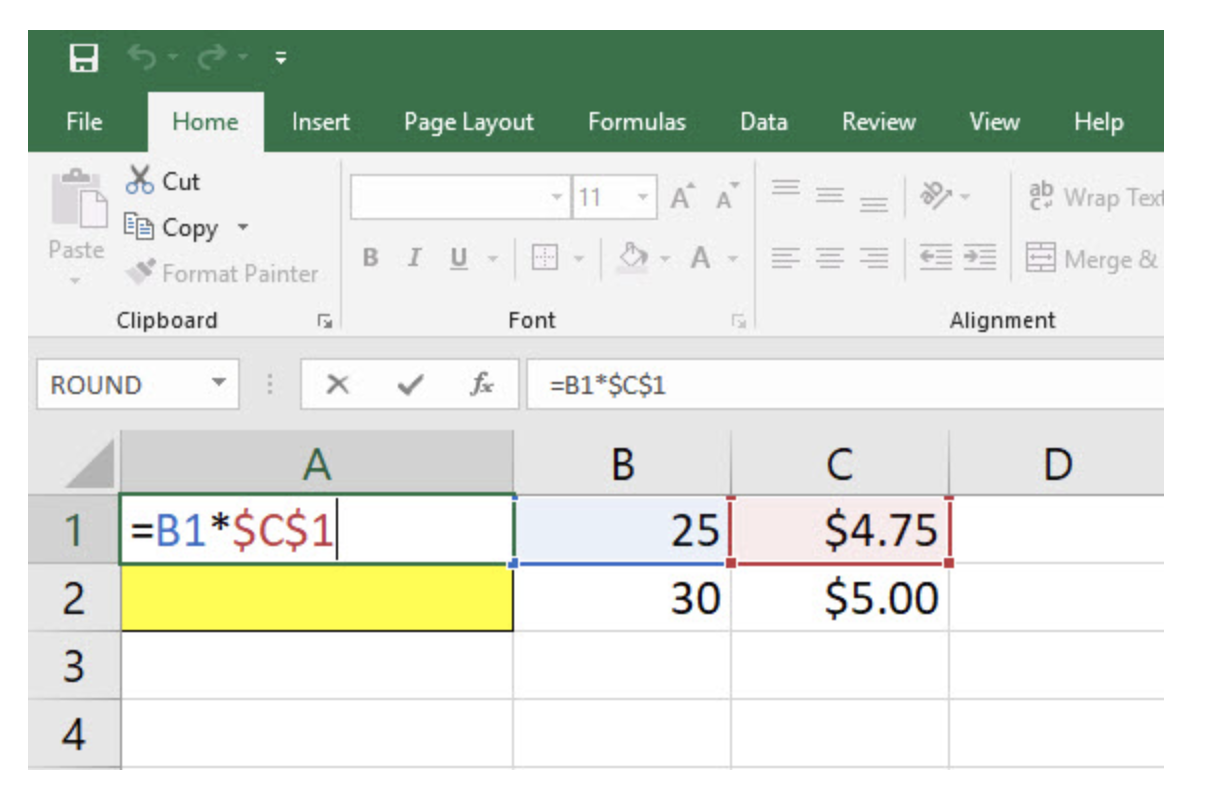Click Middle Align icon
The height and width of the screenshot is (802, 1224).
829,197
